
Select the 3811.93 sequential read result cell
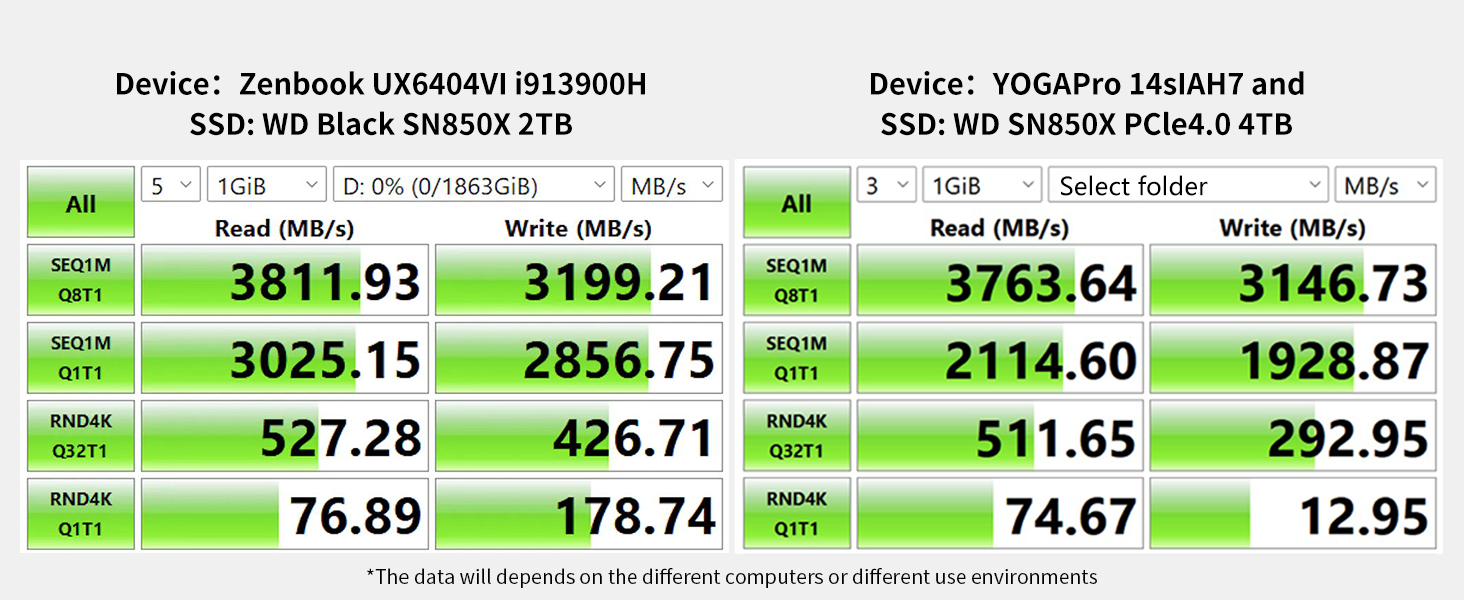pyautogui.click(x=284, y=280)
